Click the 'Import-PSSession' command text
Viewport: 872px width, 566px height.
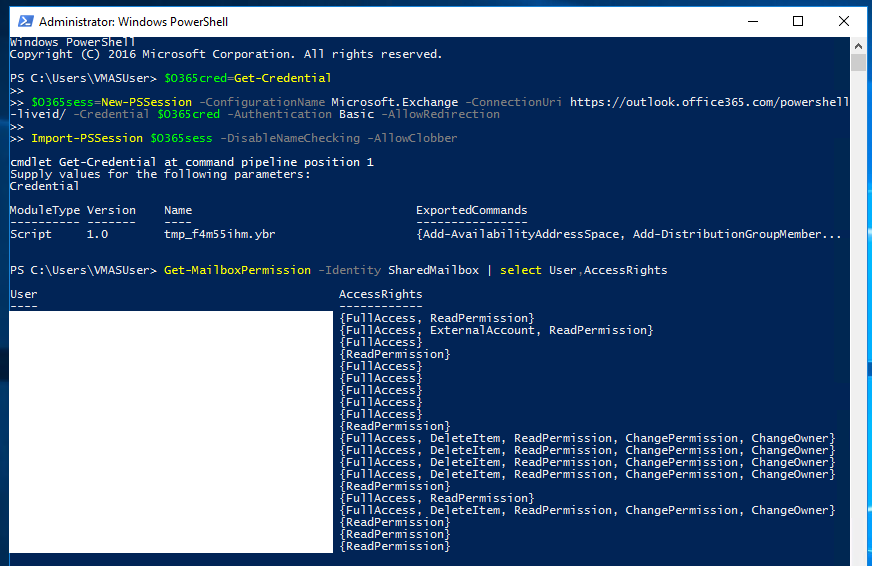click(87, 138)
